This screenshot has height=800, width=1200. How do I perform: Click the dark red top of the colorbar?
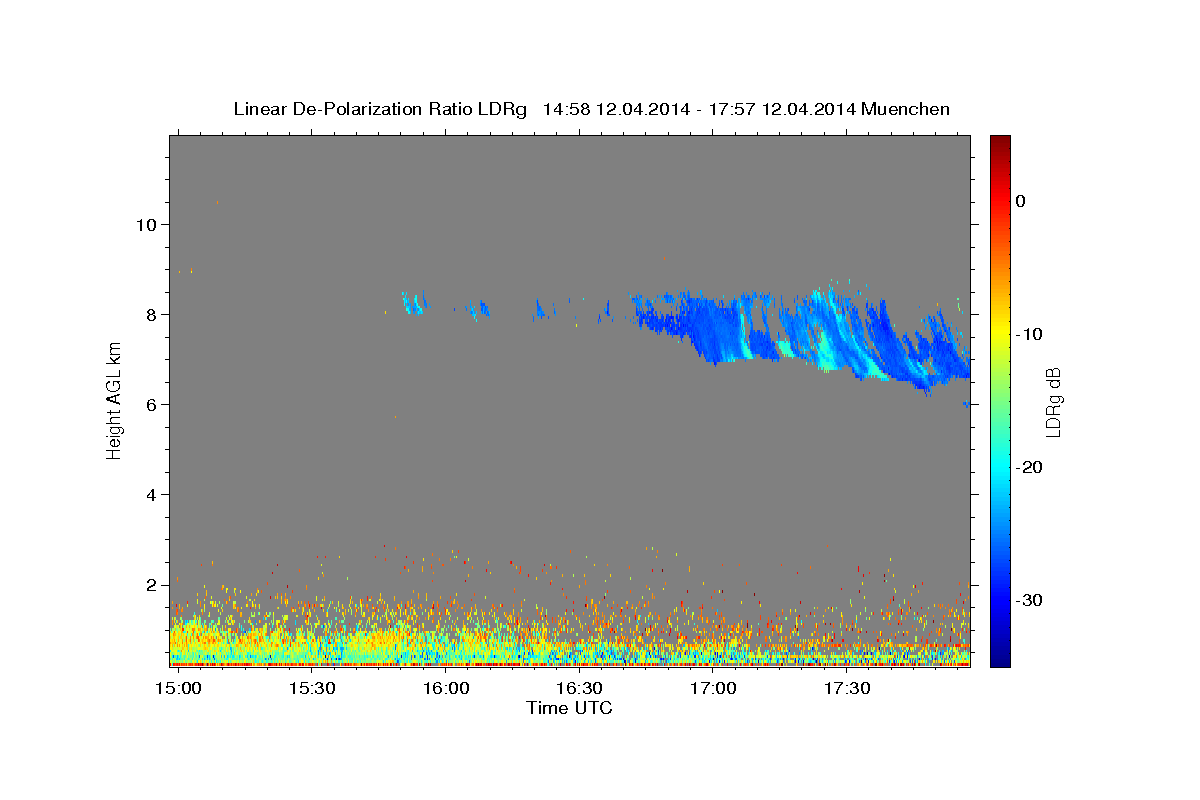[x=1000, y=143]
